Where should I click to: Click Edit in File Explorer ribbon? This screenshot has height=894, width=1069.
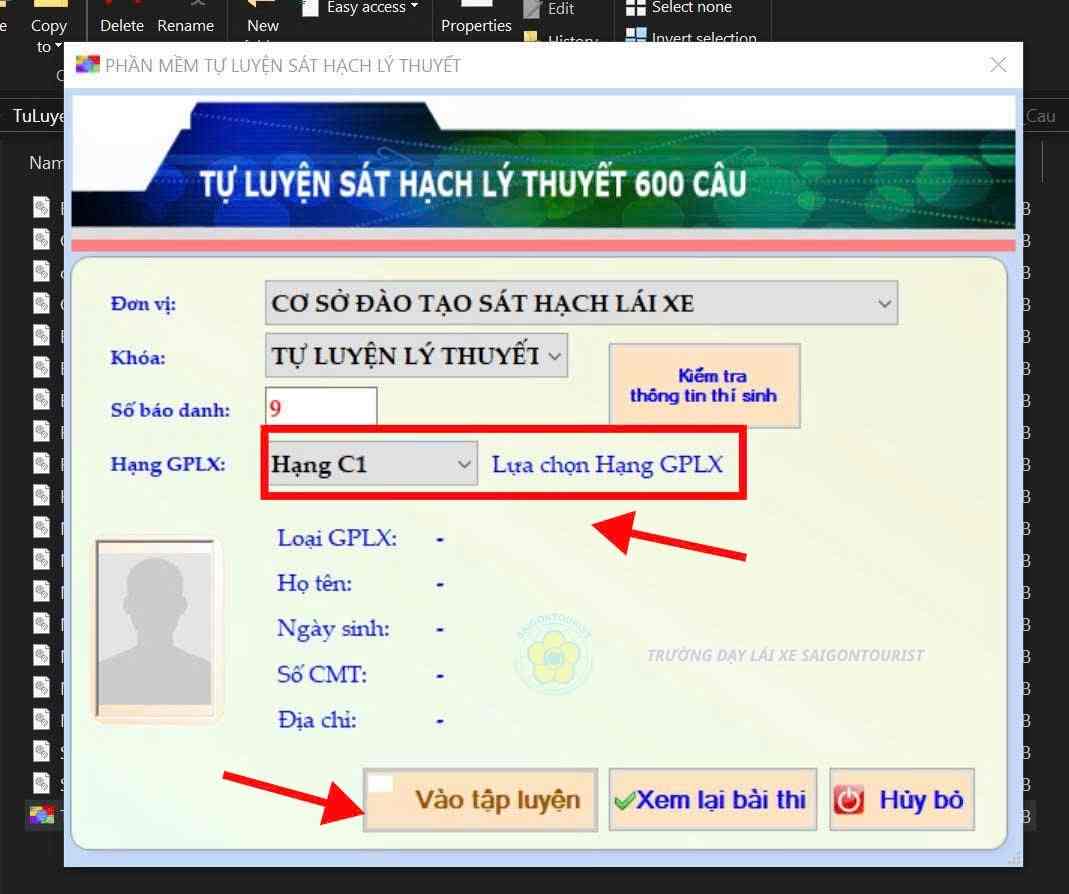549,9
